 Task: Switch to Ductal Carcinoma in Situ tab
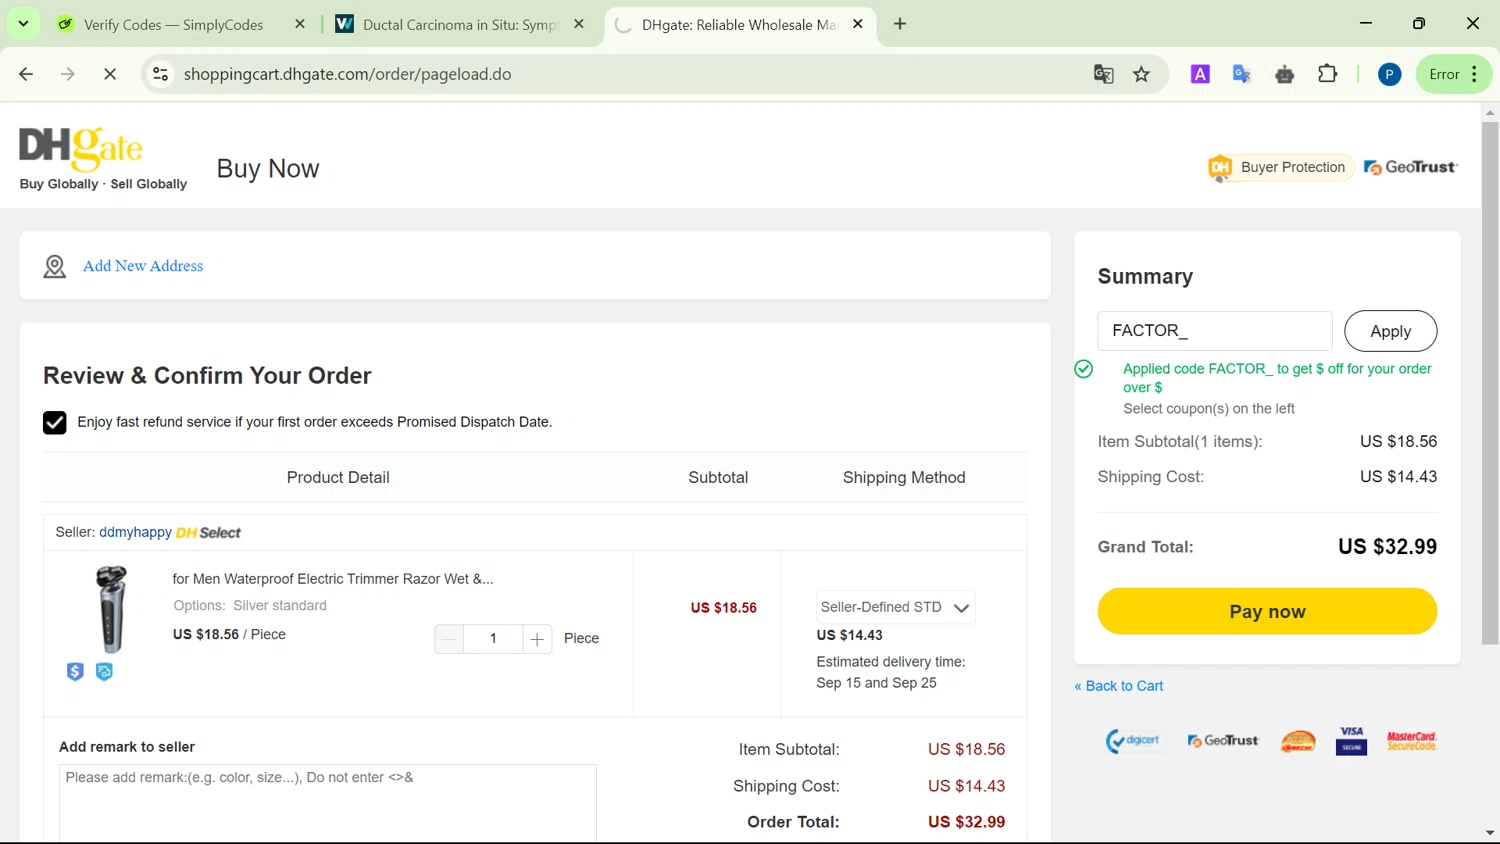coord(460,24)
